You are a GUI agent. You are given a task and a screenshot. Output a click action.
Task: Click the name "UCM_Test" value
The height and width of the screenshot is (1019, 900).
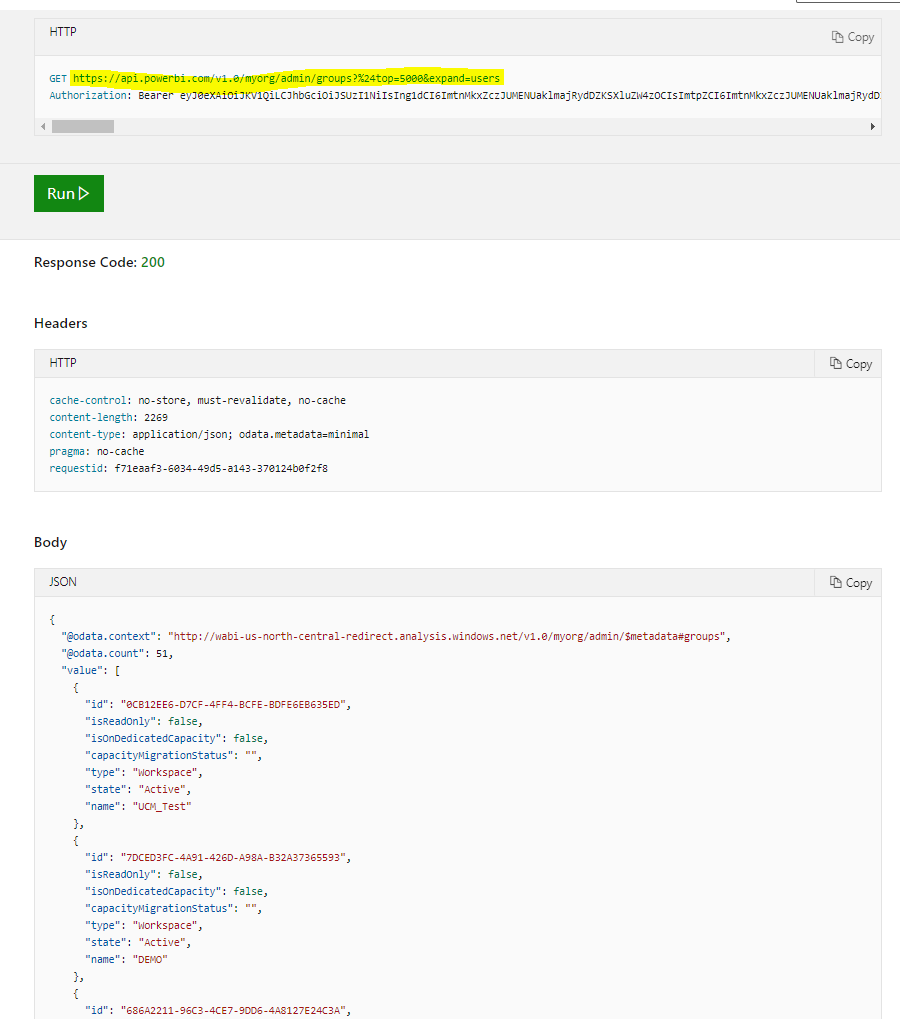pos(162,806)
